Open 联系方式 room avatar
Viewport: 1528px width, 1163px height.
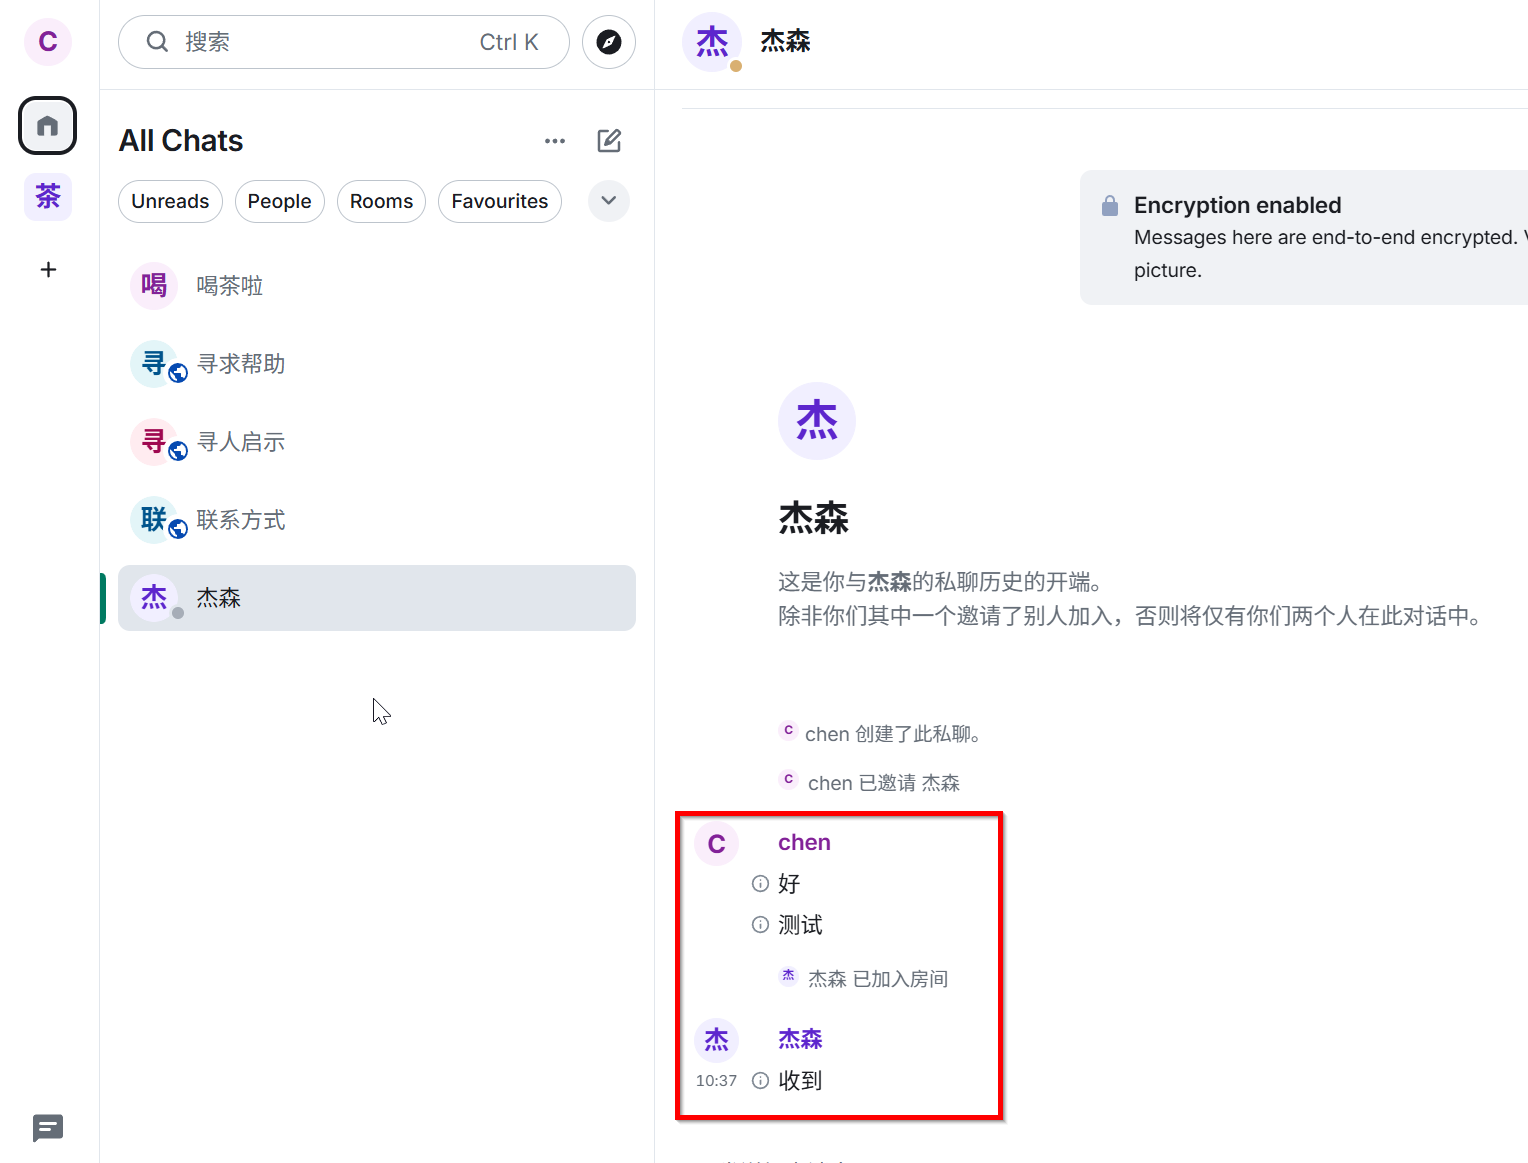154,520
